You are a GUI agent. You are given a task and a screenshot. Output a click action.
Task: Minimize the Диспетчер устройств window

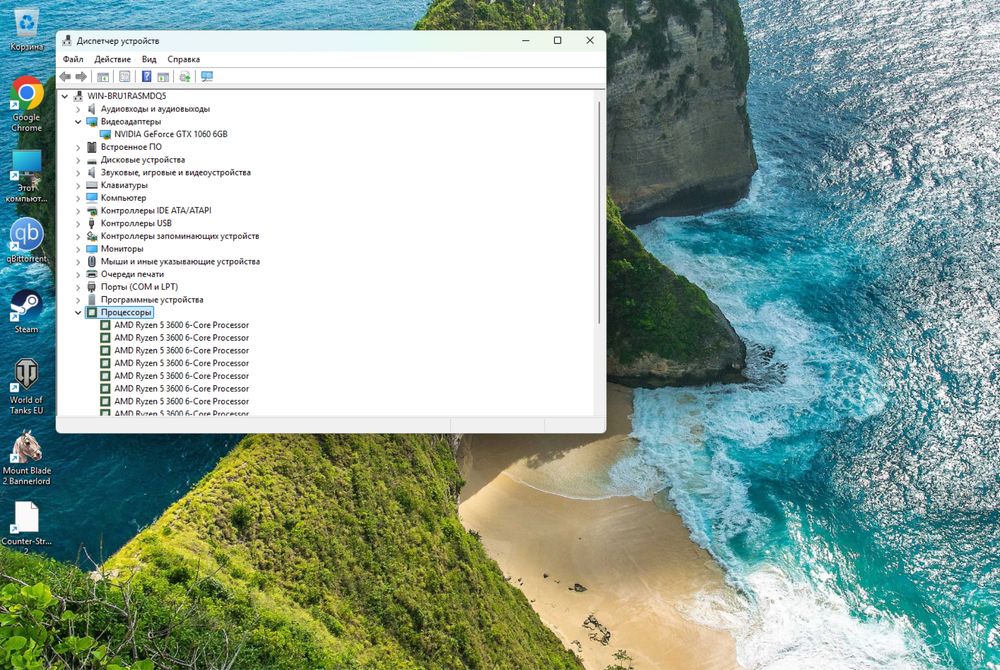click(526, 40)
